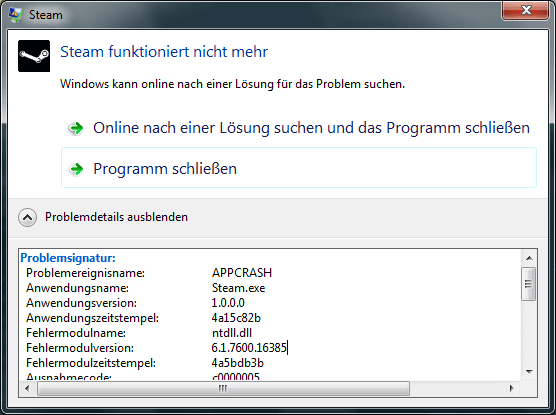Choose Online nach einer Lösung suchen option
Image resolution: width=556 pixels, height=415 pixels.
tap(299, 128)
